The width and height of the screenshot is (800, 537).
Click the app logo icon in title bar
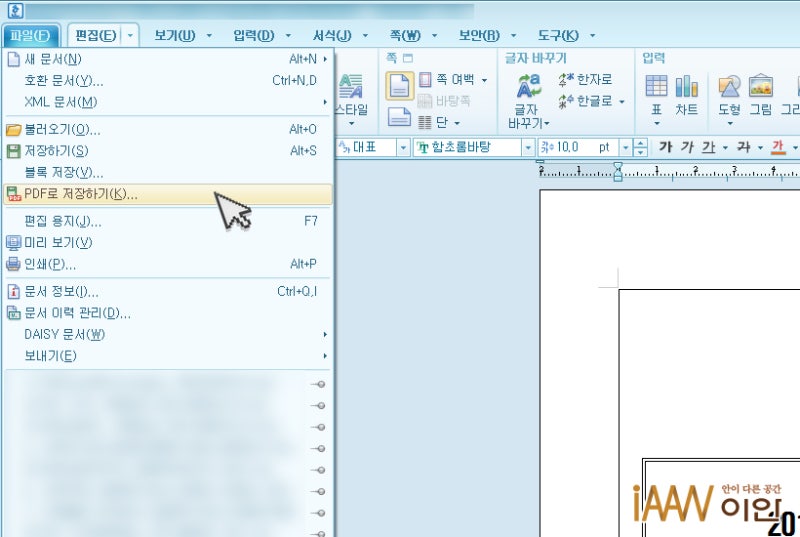coord(15,10)
